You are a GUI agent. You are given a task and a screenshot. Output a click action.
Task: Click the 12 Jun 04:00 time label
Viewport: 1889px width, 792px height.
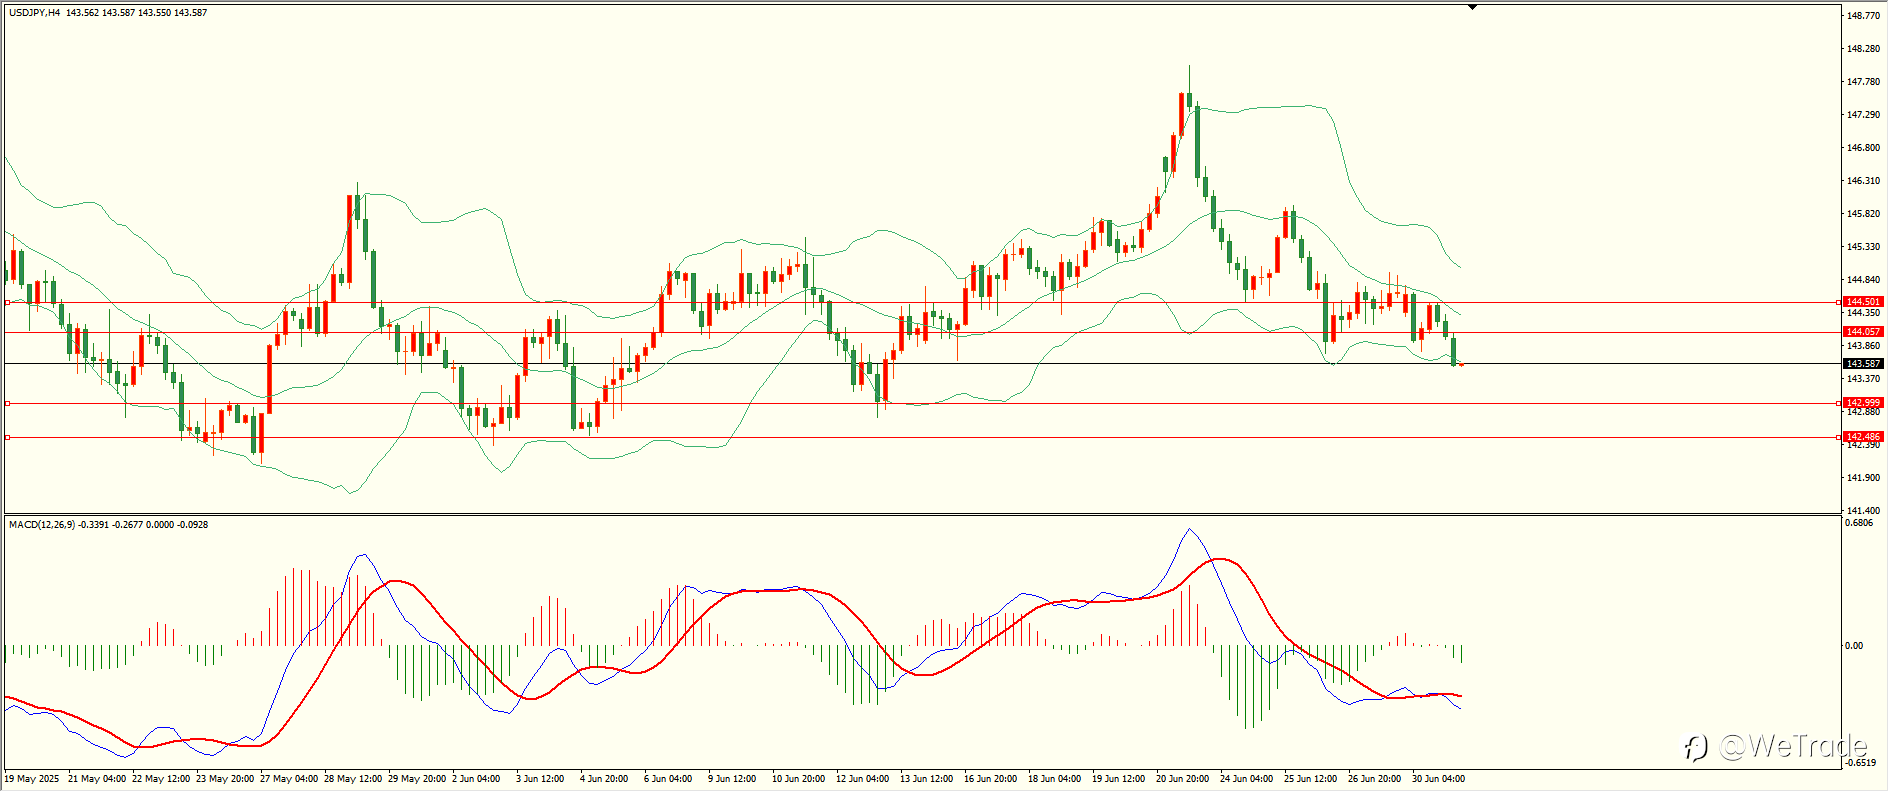(863, 779)
